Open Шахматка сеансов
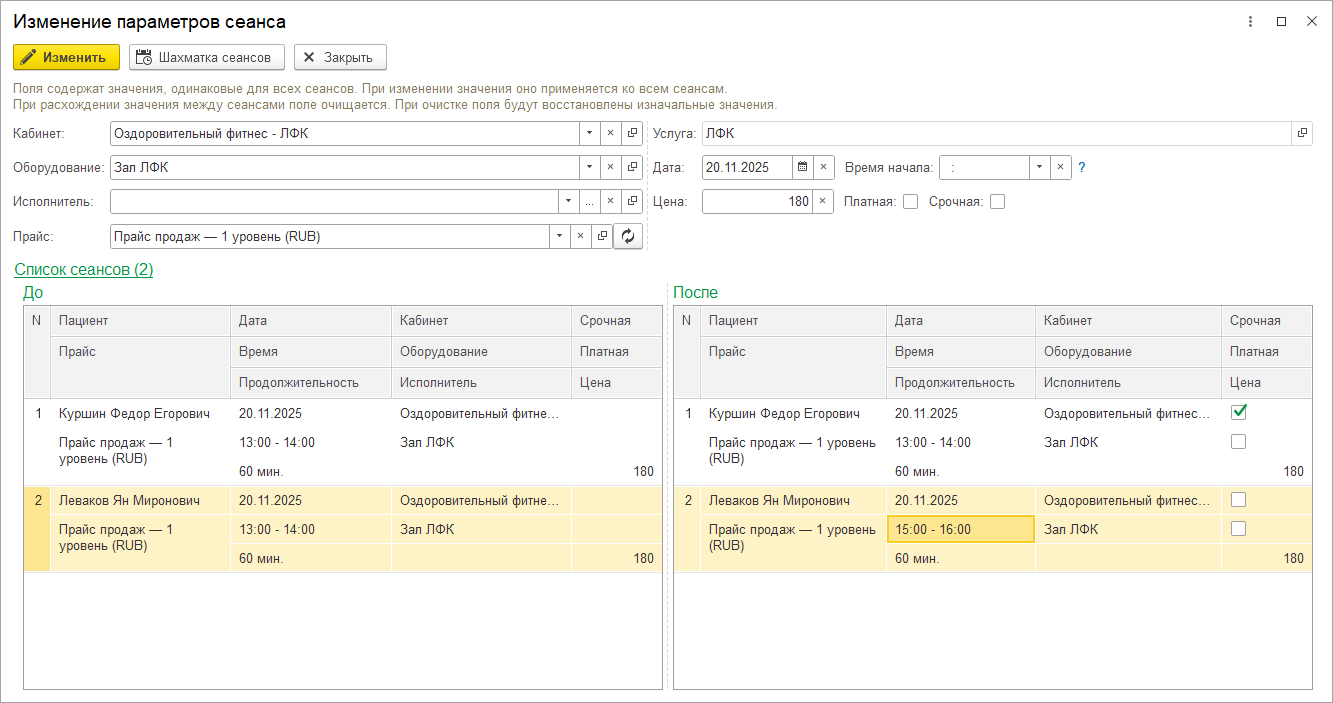The height and width of the screenshot is (703, 1333). 206,57
